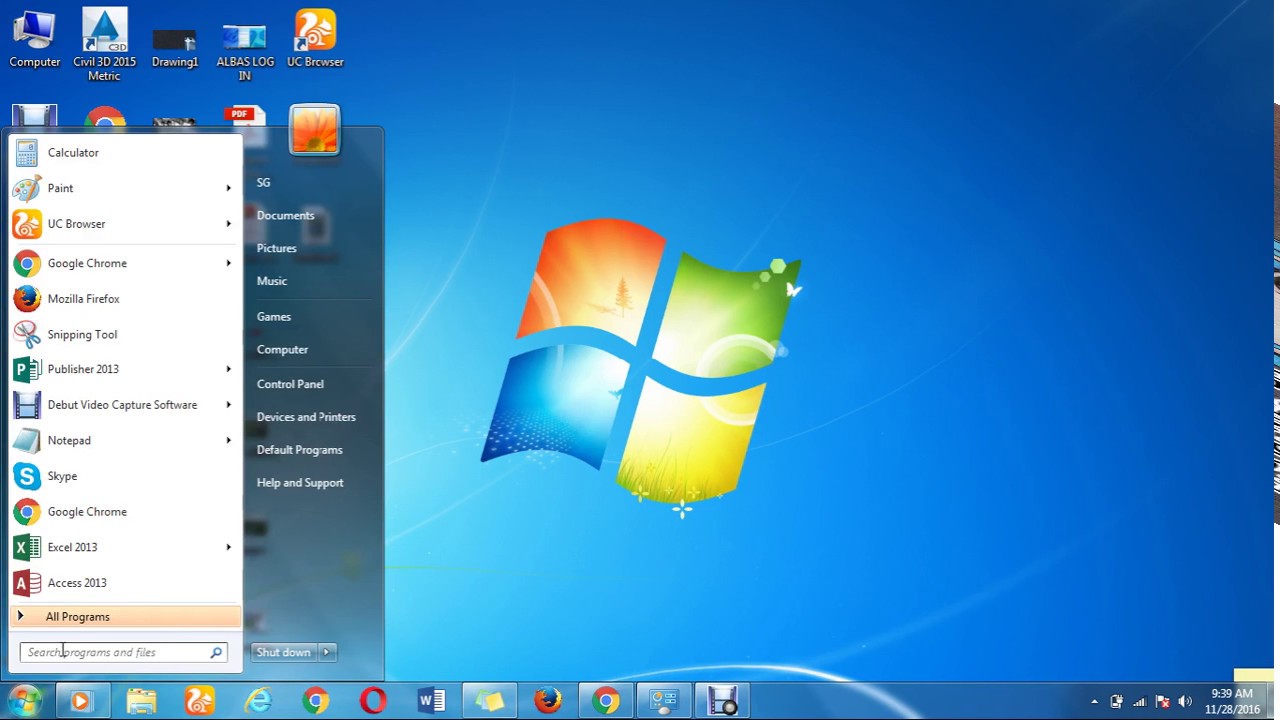Open the Shut down options arrow

pos(326,652)
